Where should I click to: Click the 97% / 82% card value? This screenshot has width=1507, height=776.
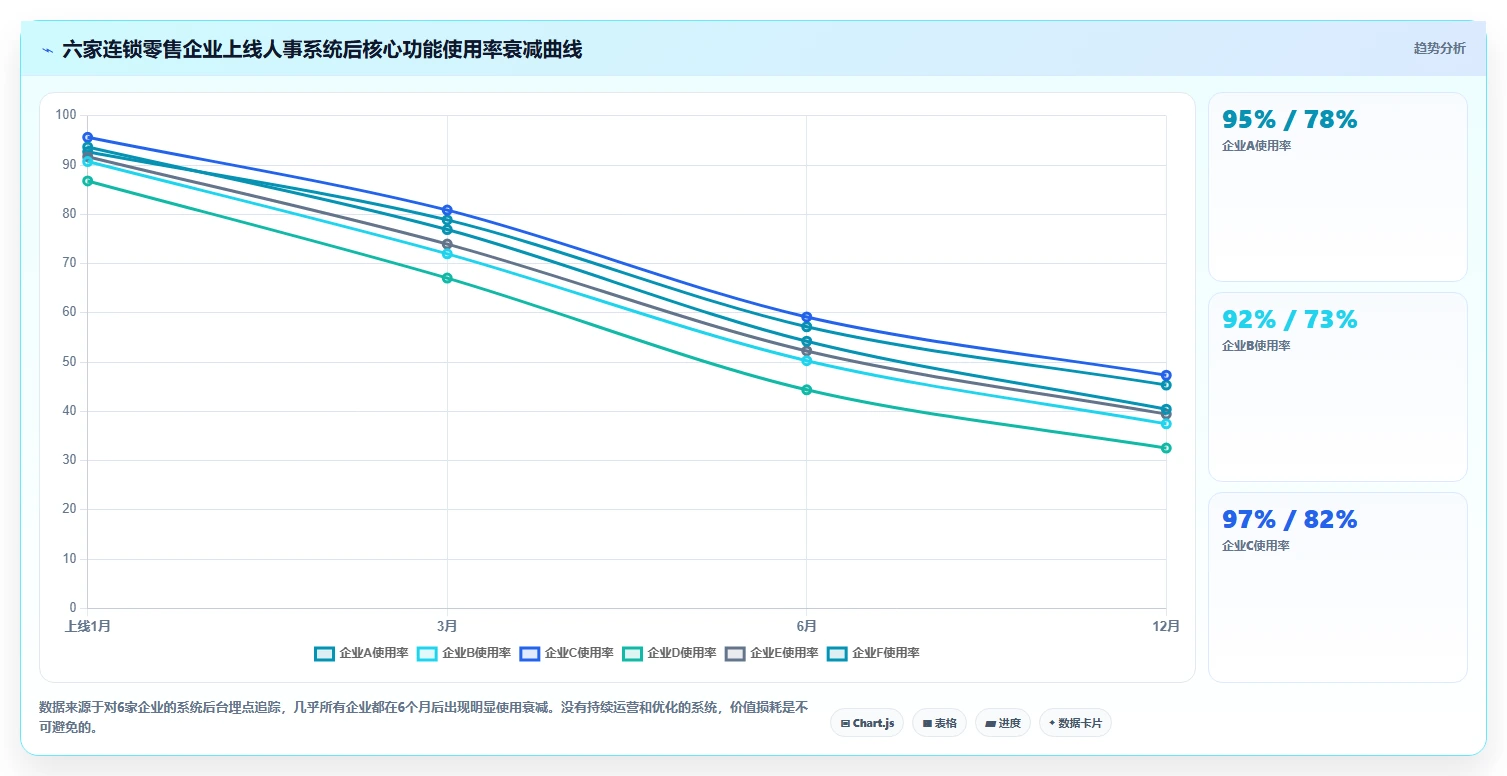[1290, 520]
